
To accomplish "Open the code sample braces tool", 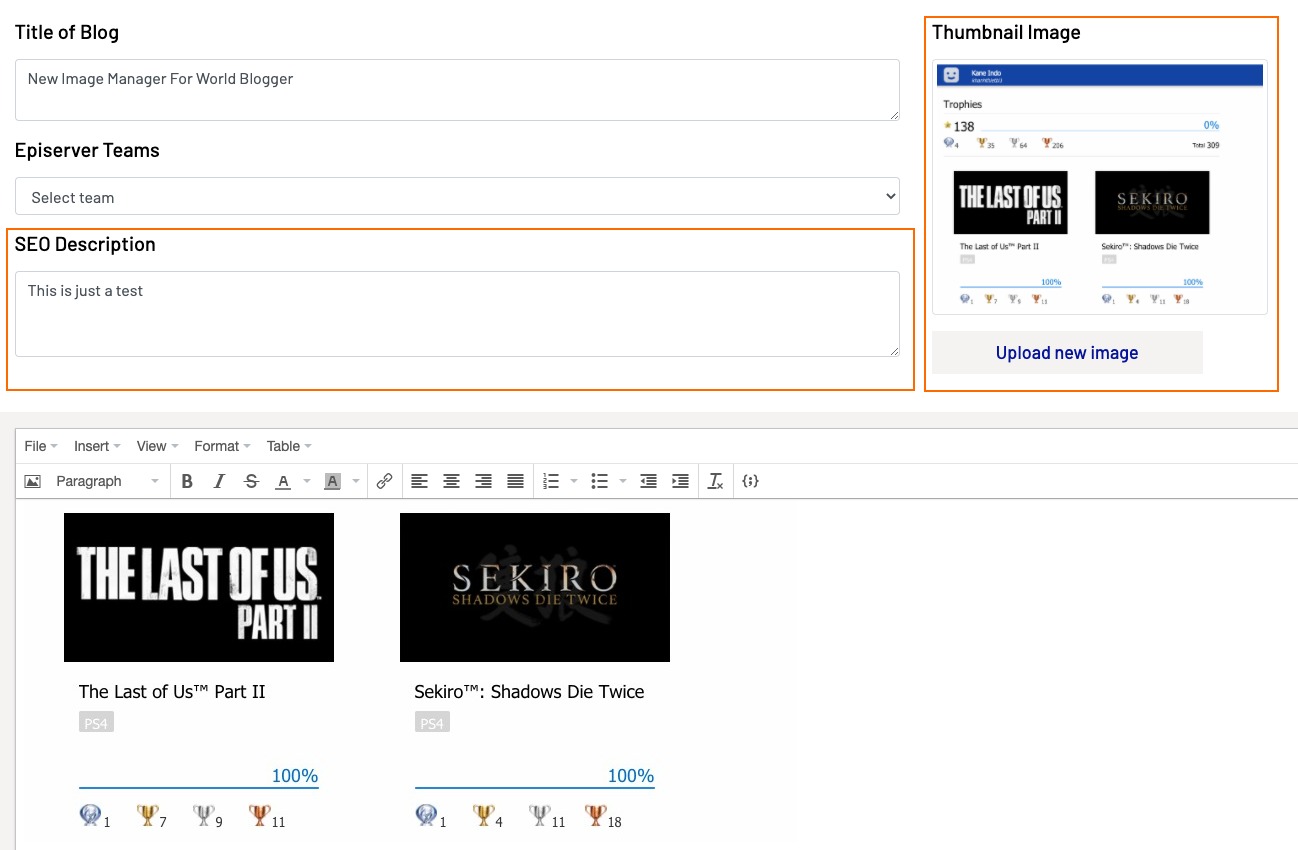I will pos(750,481).
